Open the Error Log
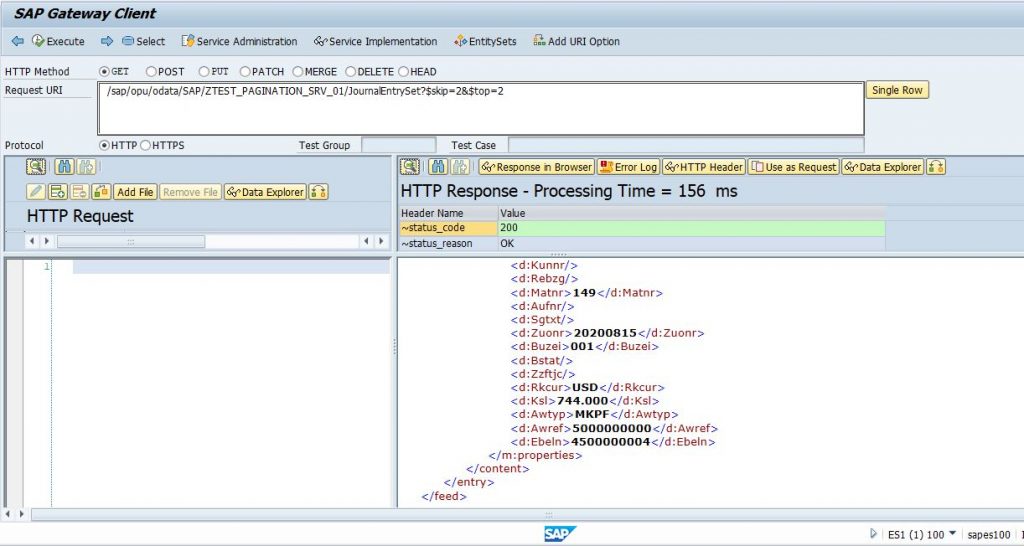 tap(628, 167)
